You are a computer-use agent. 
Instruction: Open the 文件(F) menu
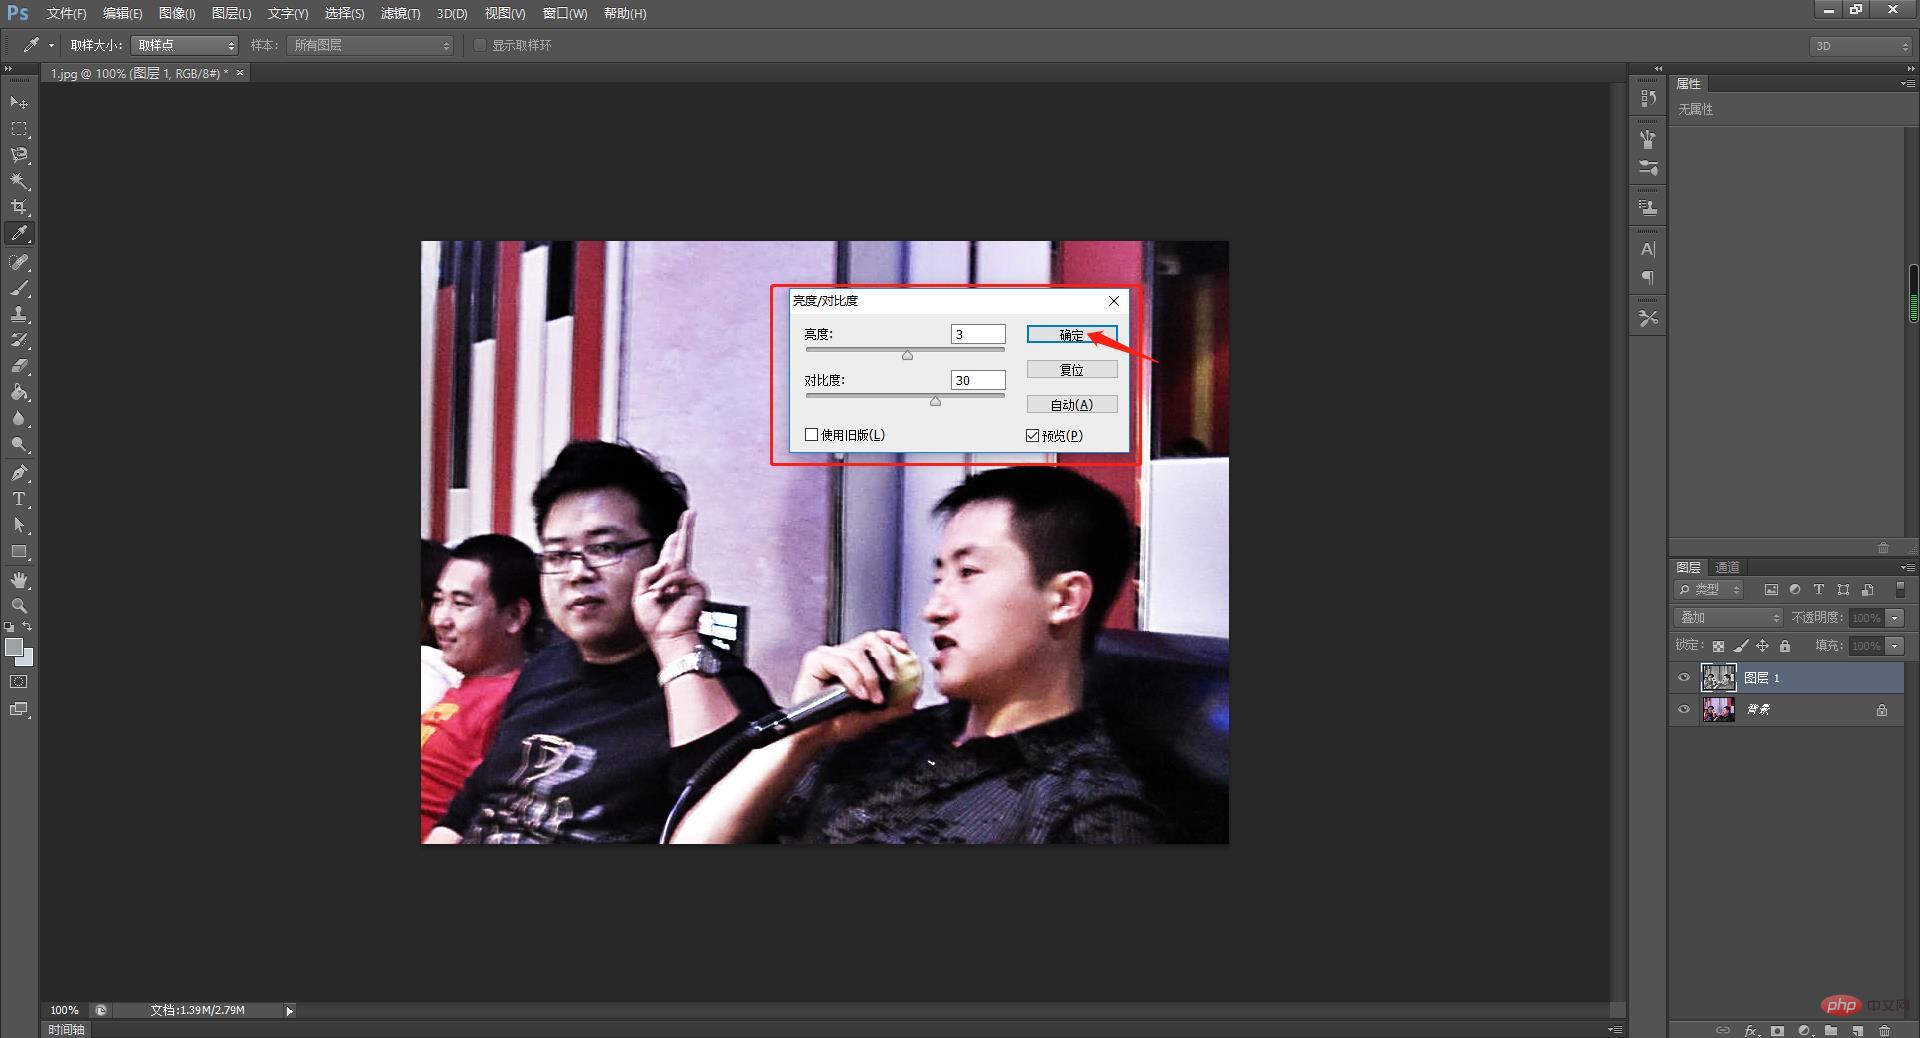click(x=66, y=13)
